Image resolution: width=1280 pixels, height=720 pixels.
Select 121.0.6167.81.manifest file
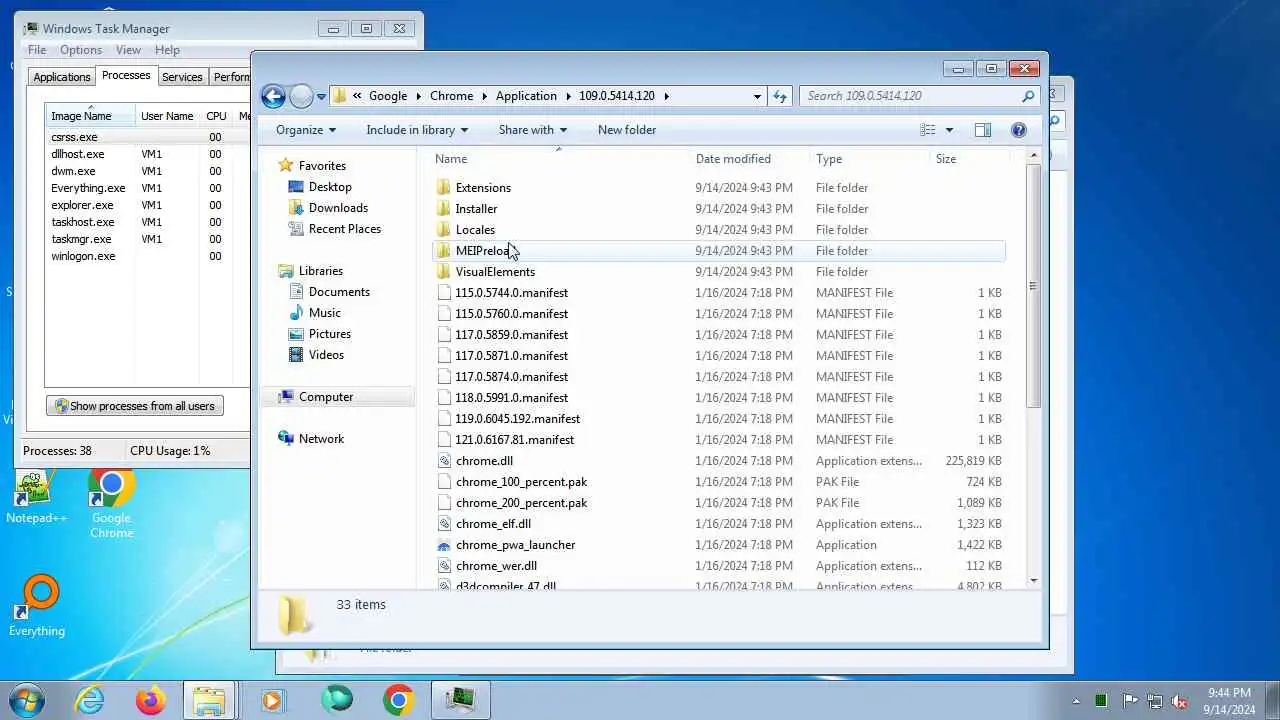click(515, 440)
